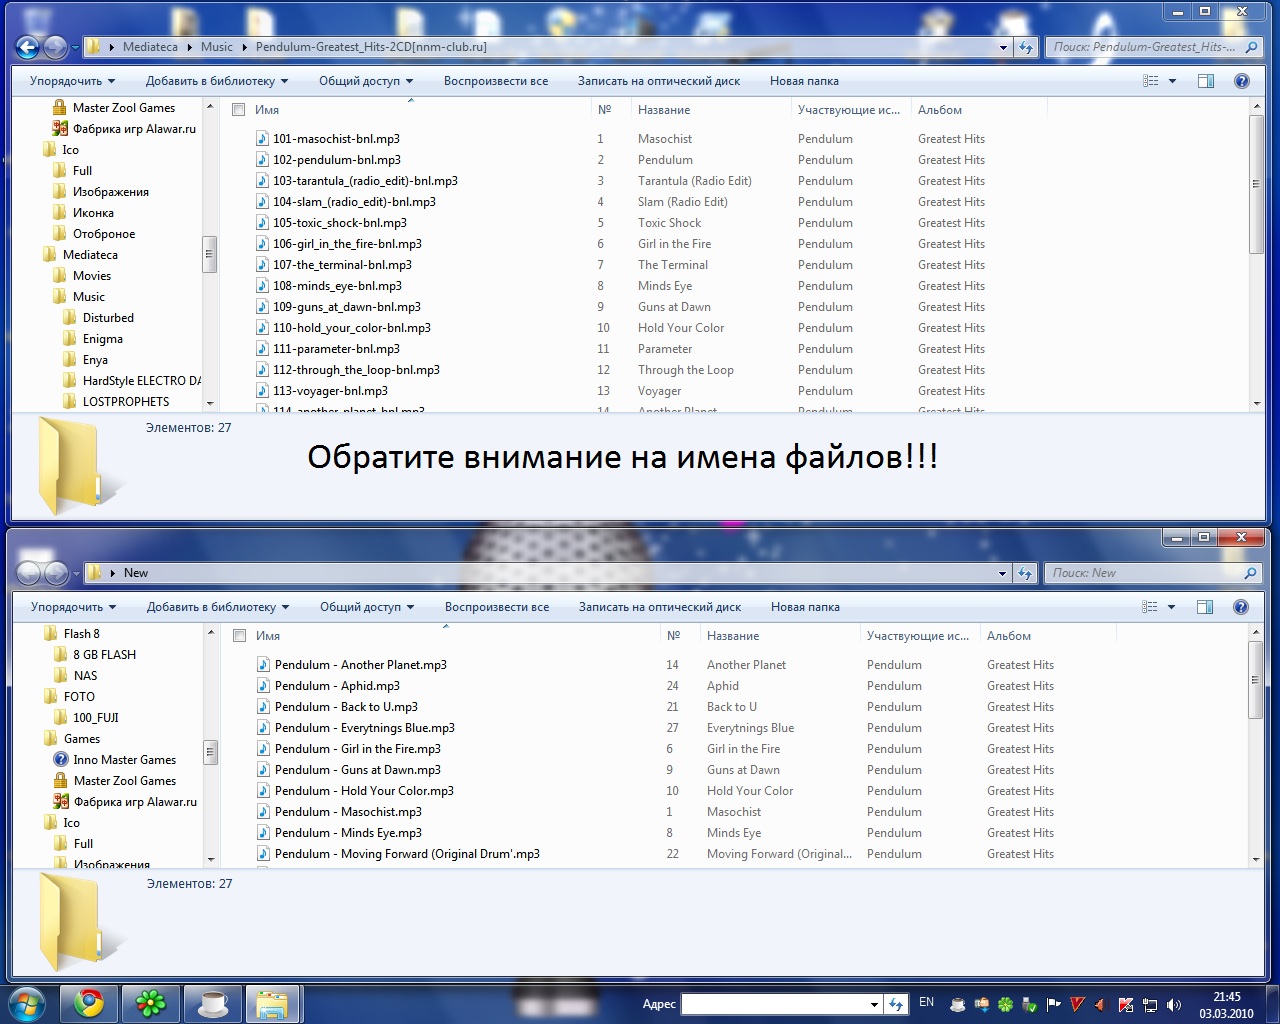Click tree scrollbar thumb in top window
The height and width of the screenshot is (1024, 1280).
coord(209,255)
